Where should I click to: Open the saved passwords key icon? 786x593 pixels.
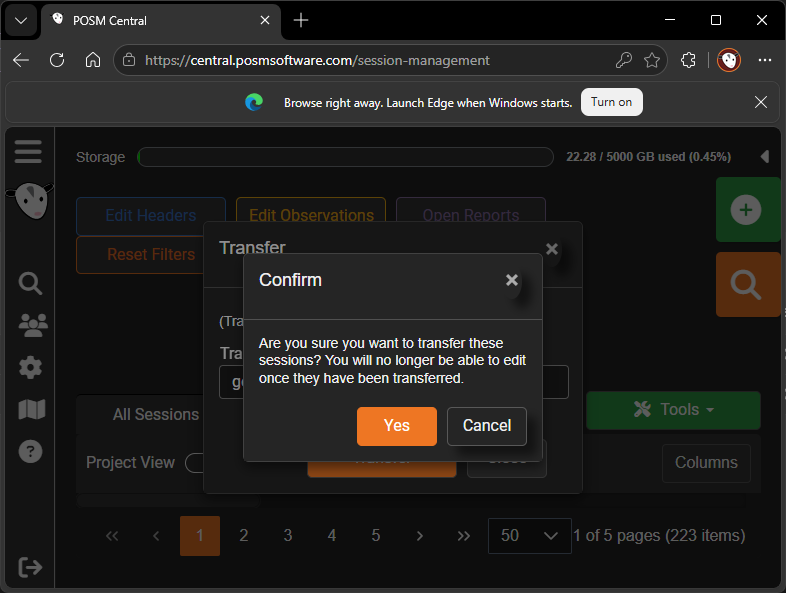point(624,60)
